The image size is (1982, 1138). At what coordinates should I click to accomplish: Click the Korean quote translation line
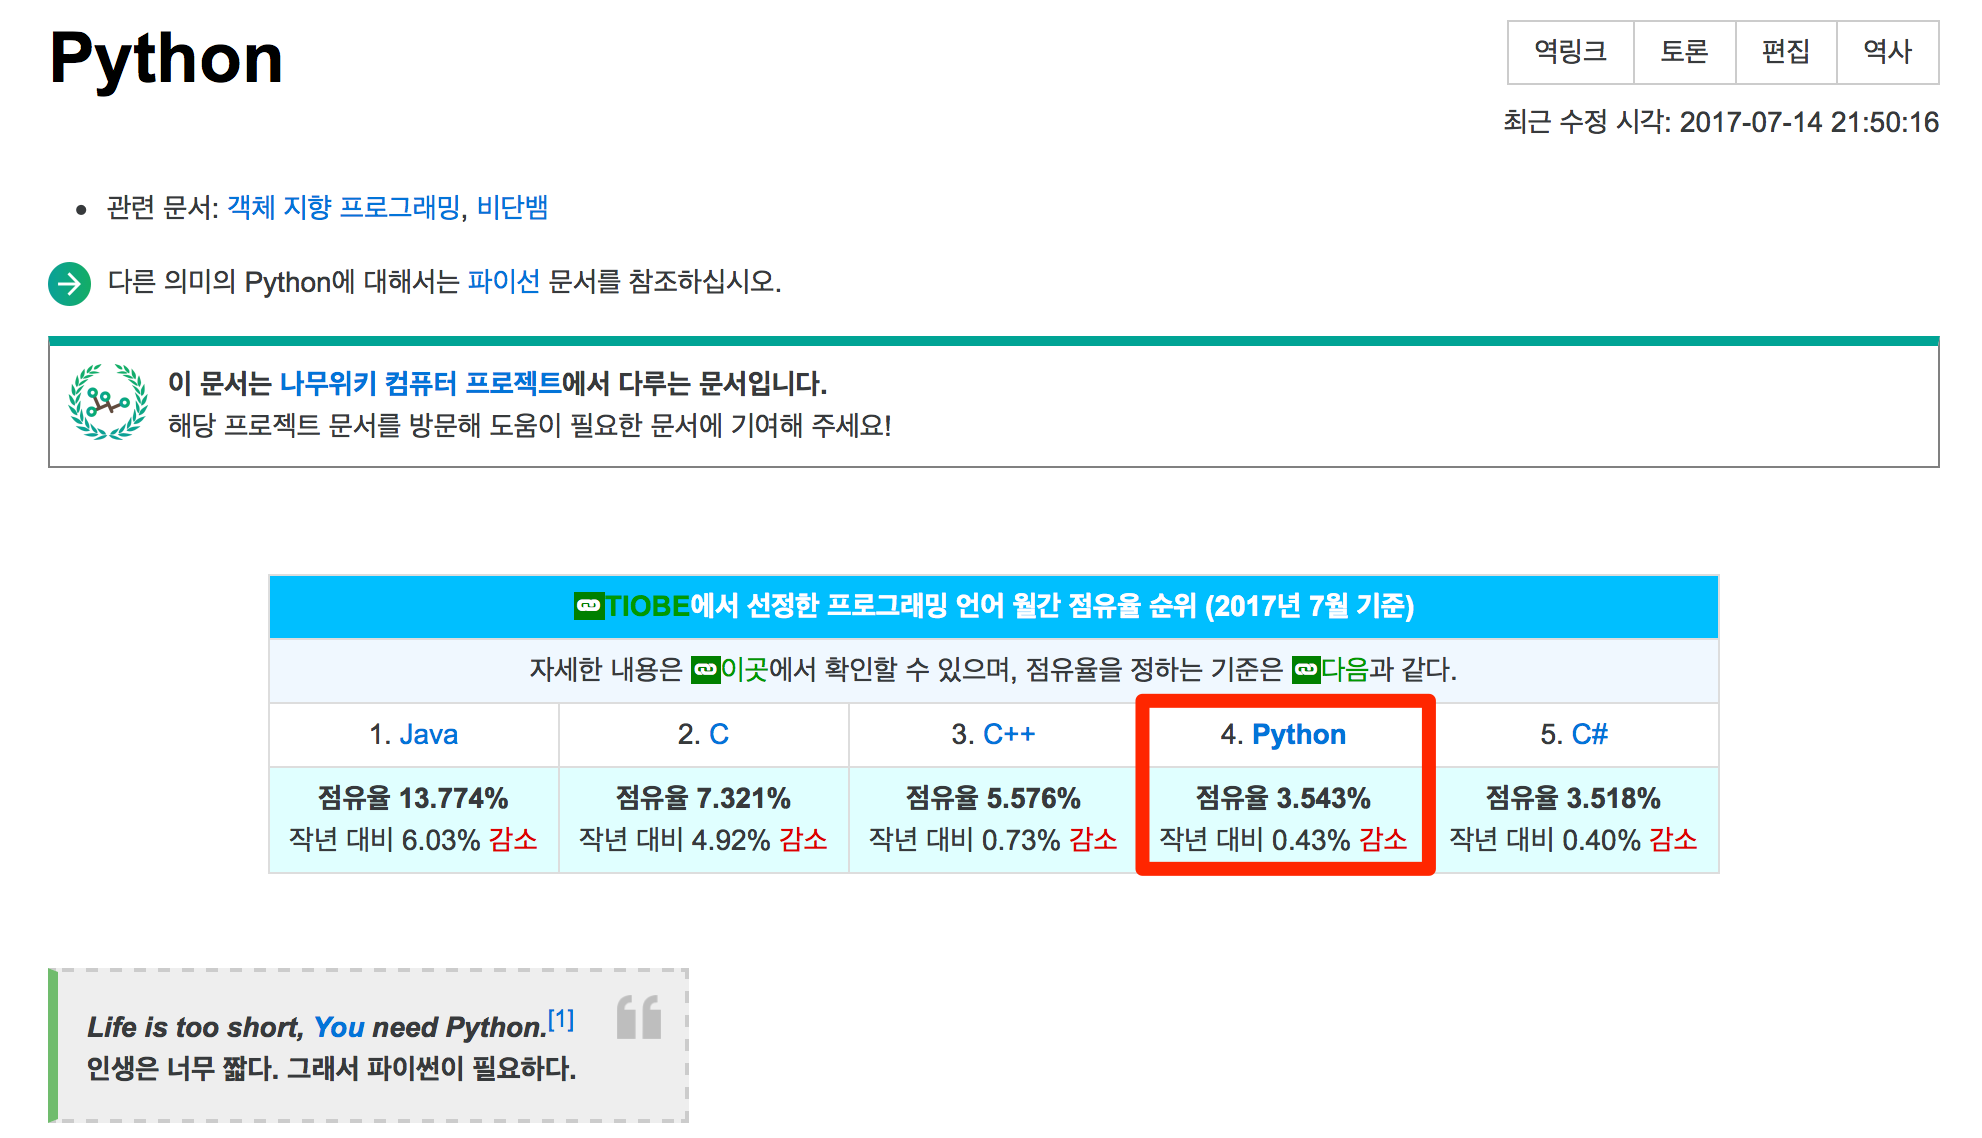click(332, 1068)
